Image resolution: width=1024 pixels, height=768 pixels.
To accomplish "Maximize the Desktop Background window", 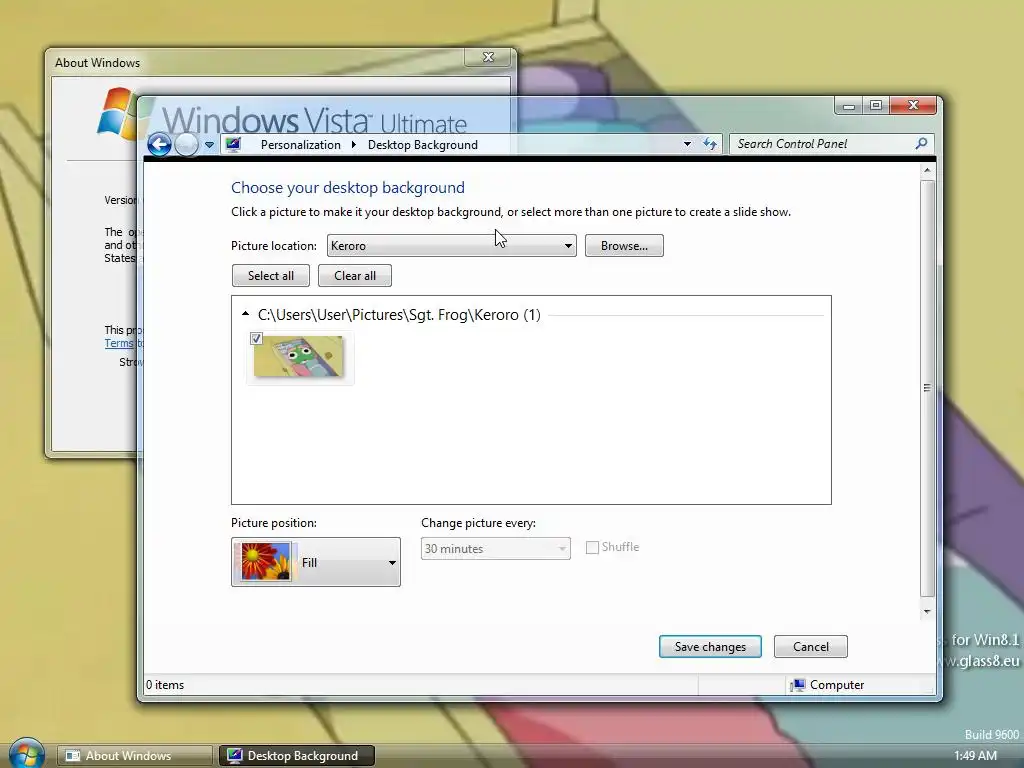I will click(x=876, y=106).
